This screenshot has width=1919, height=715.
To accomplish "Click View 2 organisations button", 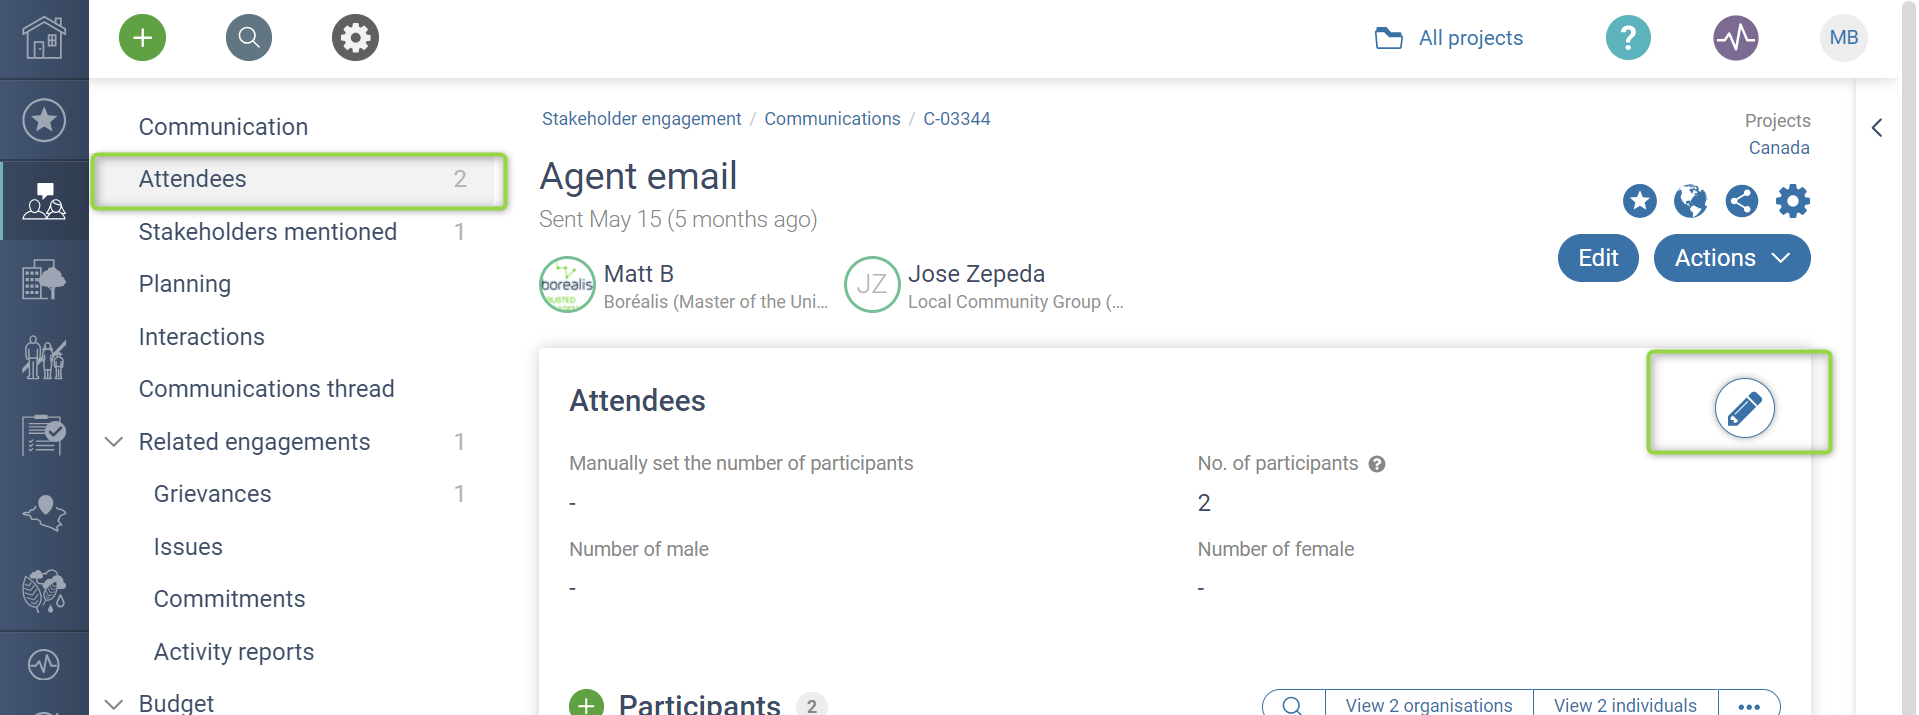I will point(1429,705).
